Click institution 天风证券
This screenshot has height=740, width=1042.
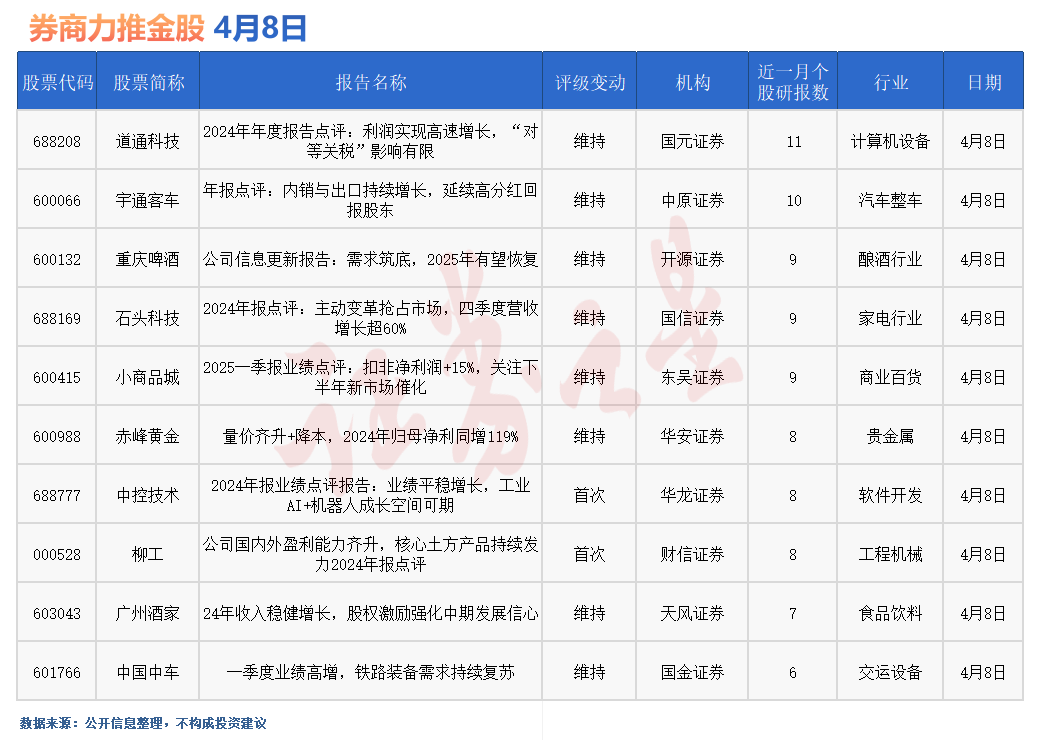pyautogui.click(x=692, y=614)
